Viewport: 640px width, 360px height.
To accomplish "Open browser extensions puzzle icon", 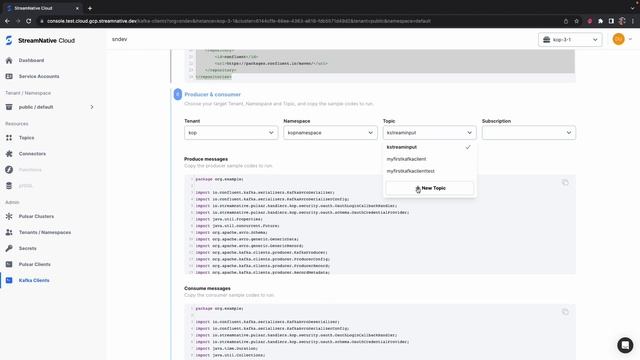I will tap(600, 21).
